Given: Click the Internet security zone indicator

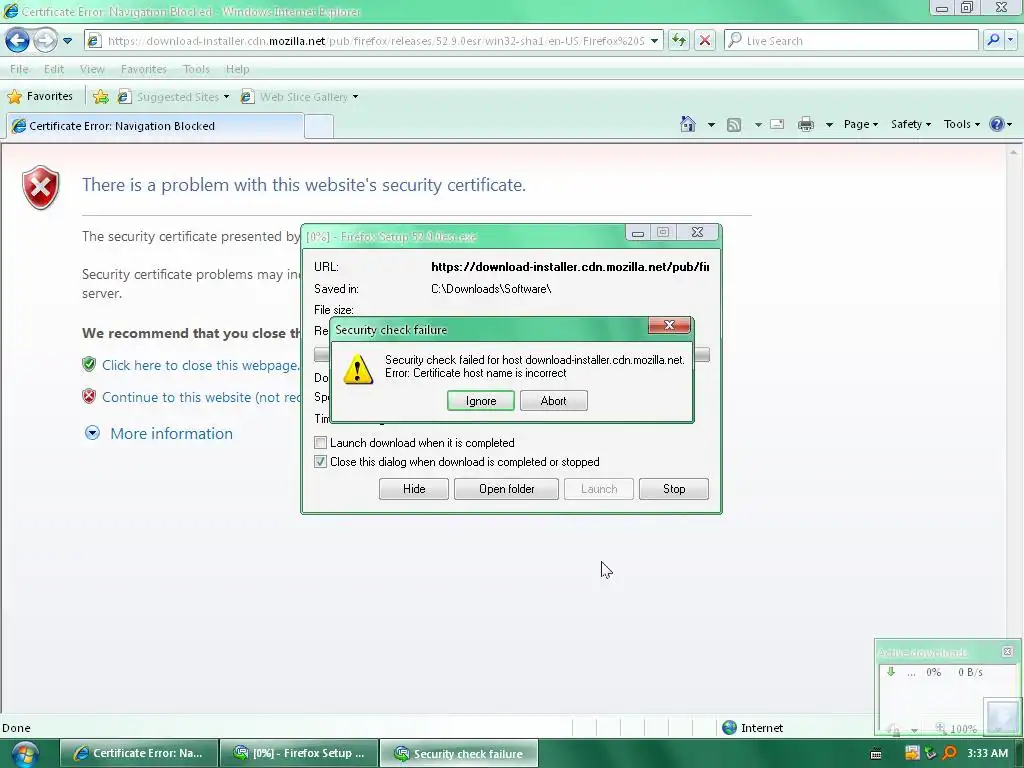Looking at the screenshot, I should pos(752,728).
